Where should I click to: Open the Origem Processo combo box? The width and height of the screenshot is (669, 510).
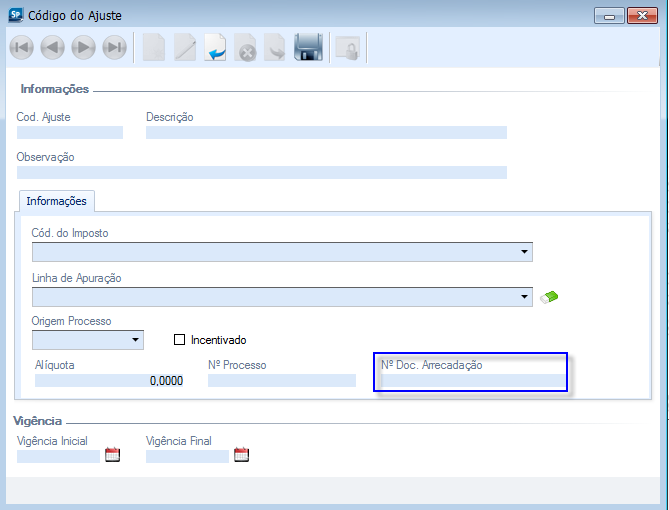point(134,340)
